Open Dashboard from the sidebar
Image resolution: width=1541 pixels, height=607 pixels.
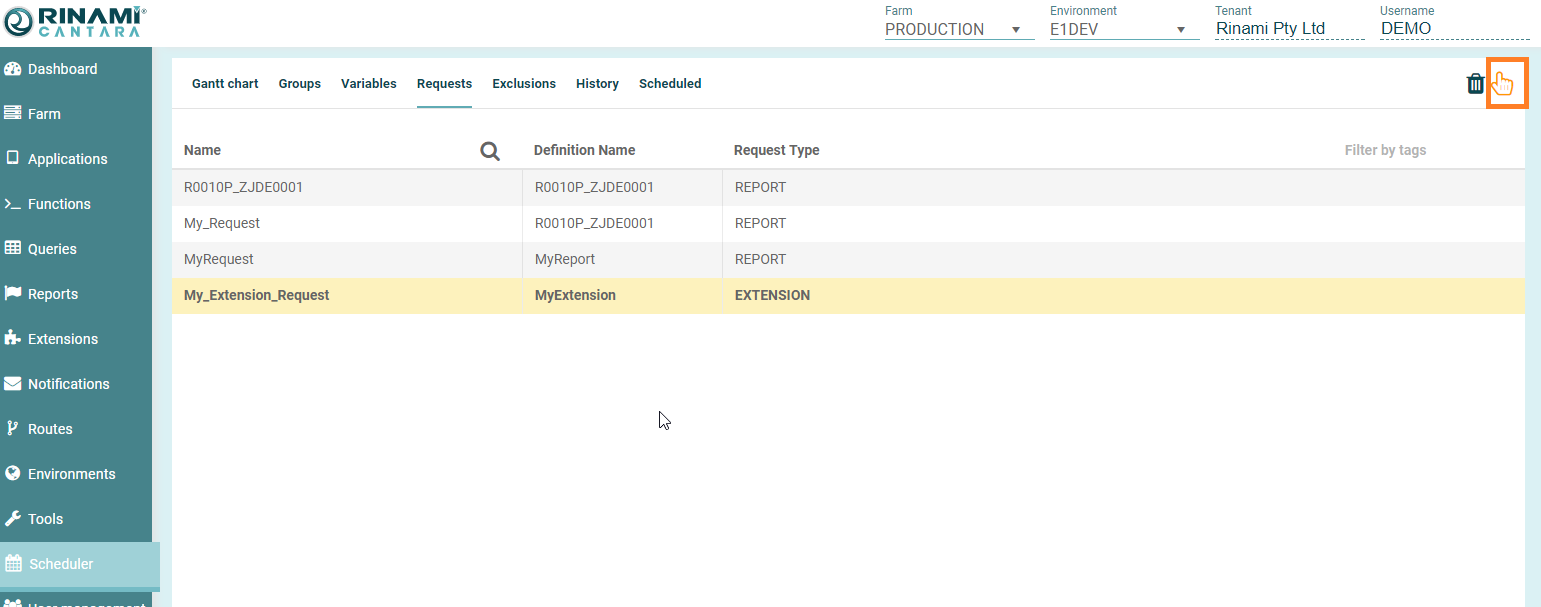[62, 69]
